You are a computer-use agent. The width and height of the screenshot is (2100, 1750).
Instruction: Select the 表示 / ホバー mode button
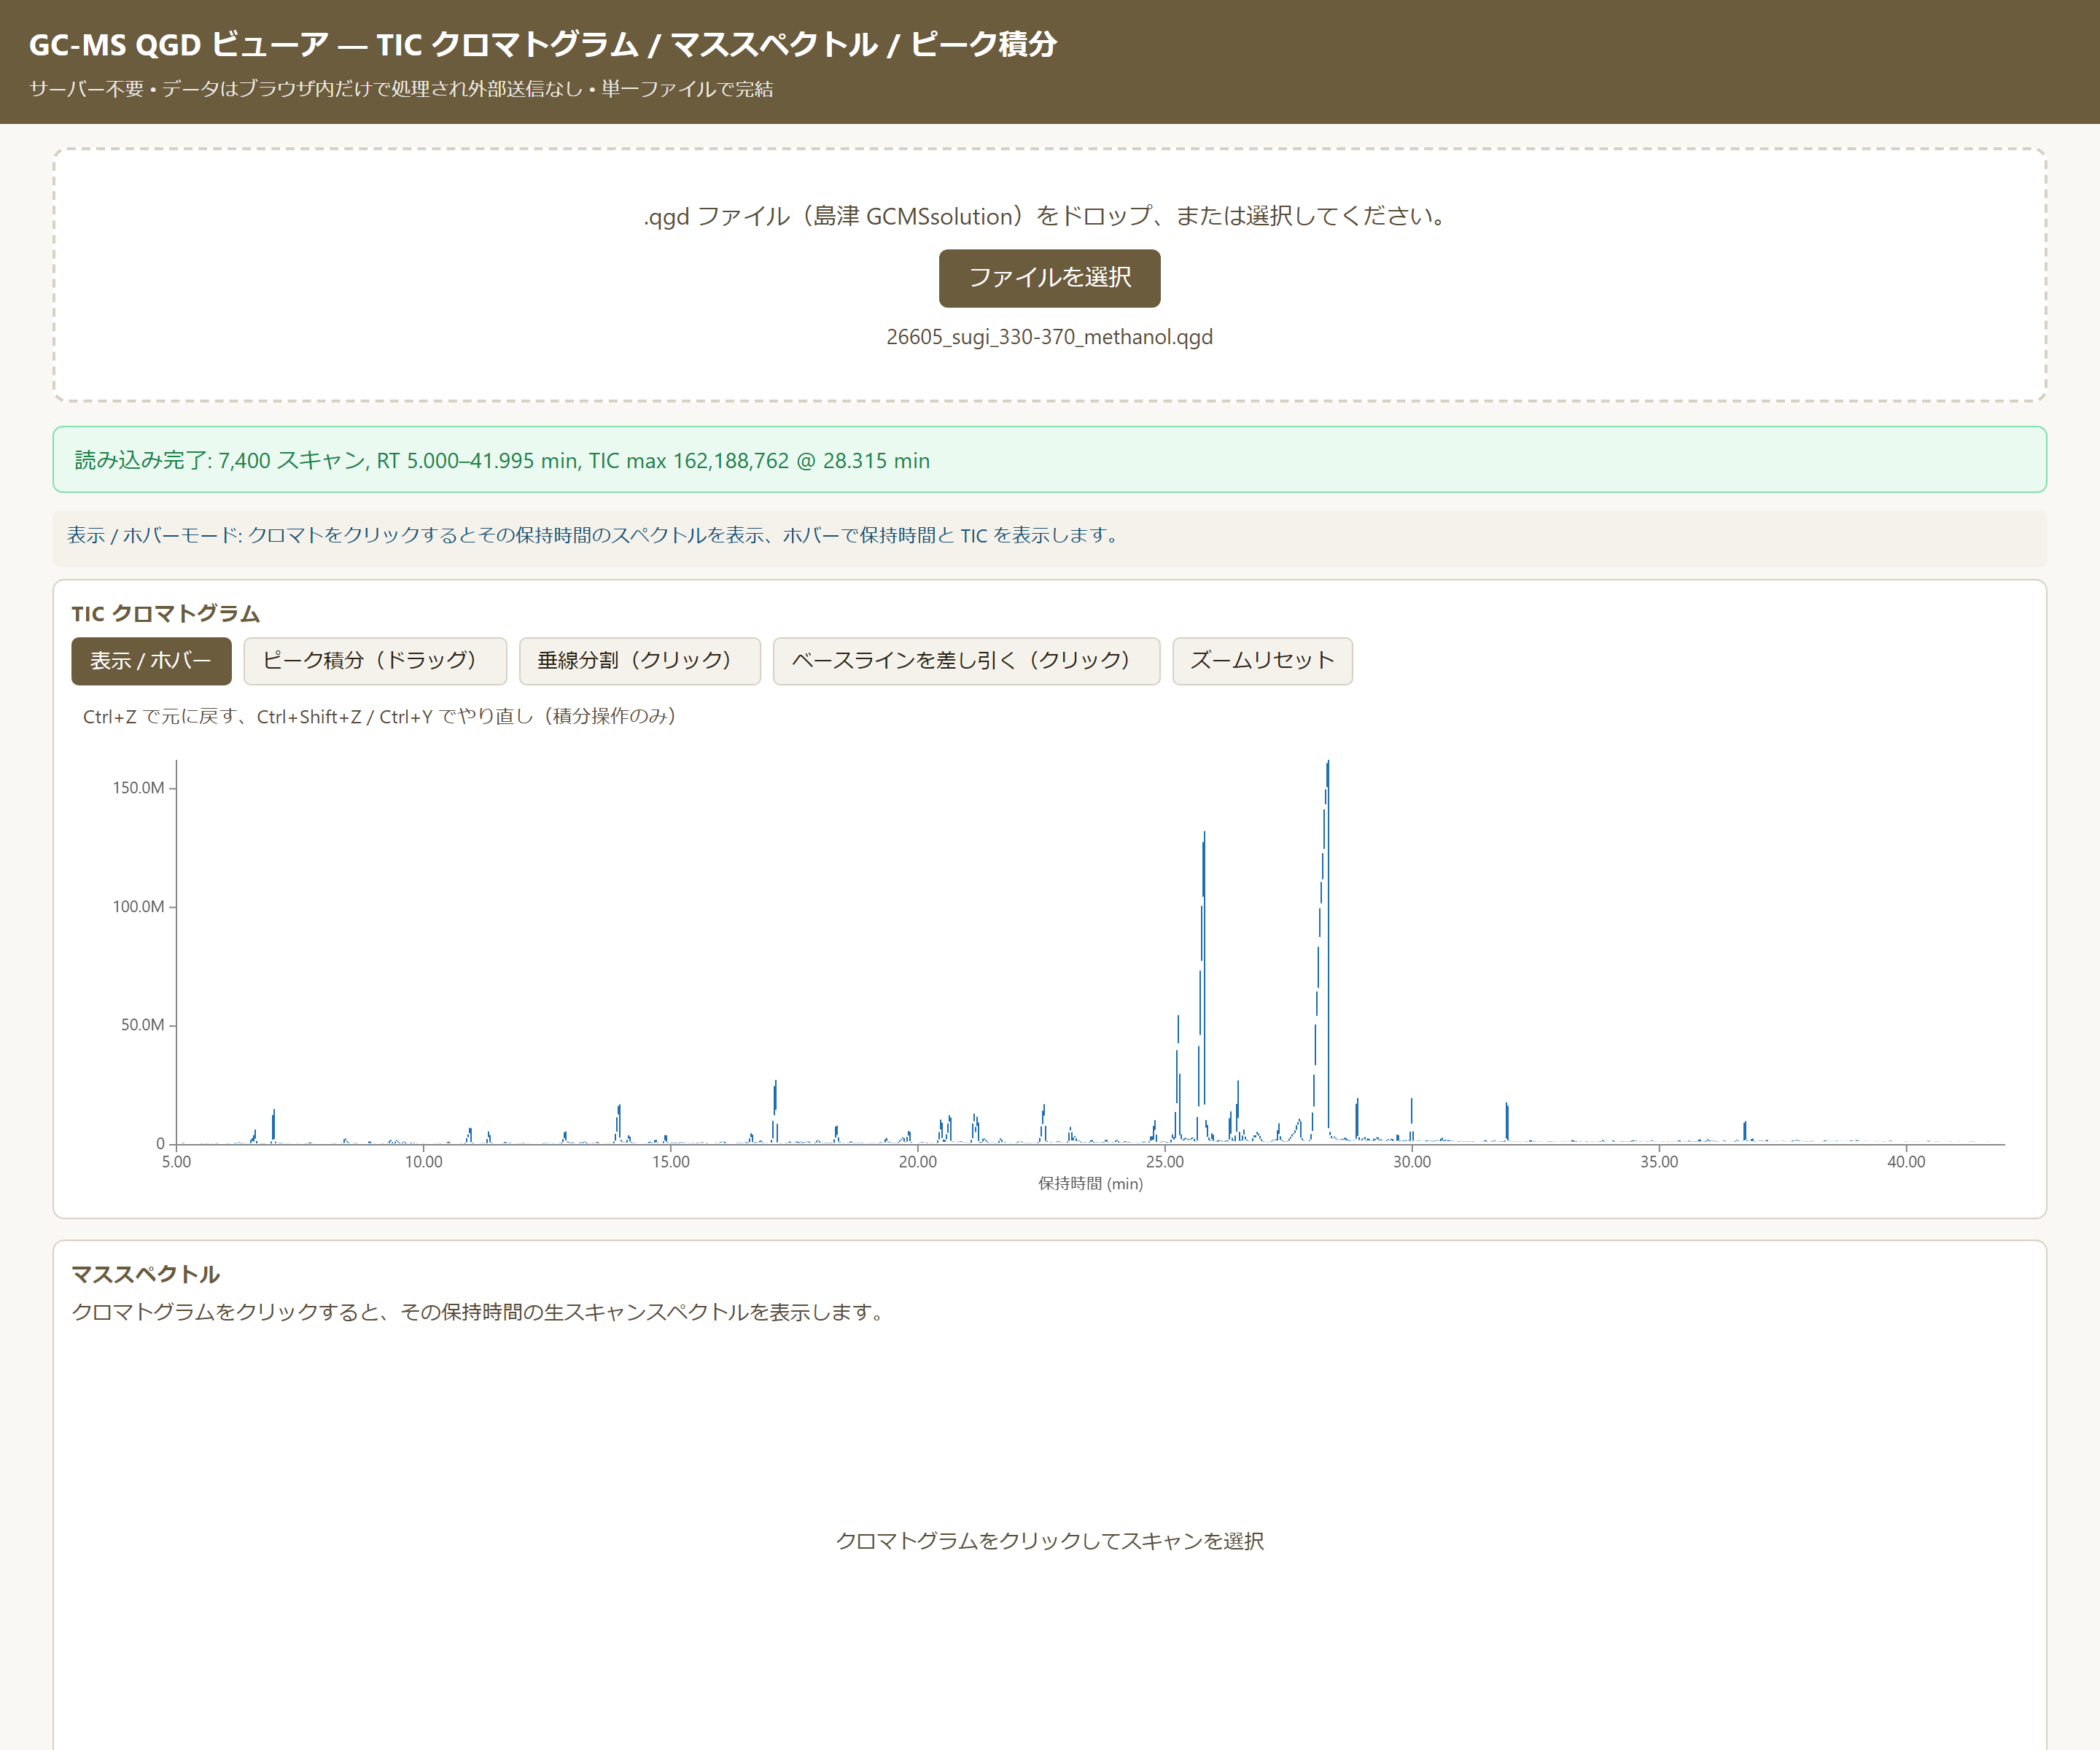151,661
